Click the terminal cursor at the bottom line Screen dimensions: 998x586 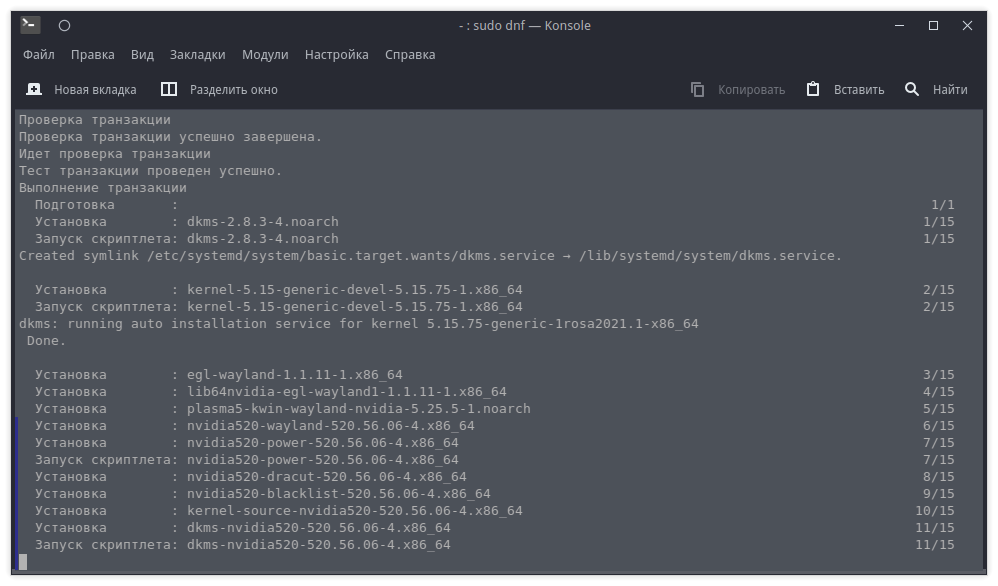[23, 562]
